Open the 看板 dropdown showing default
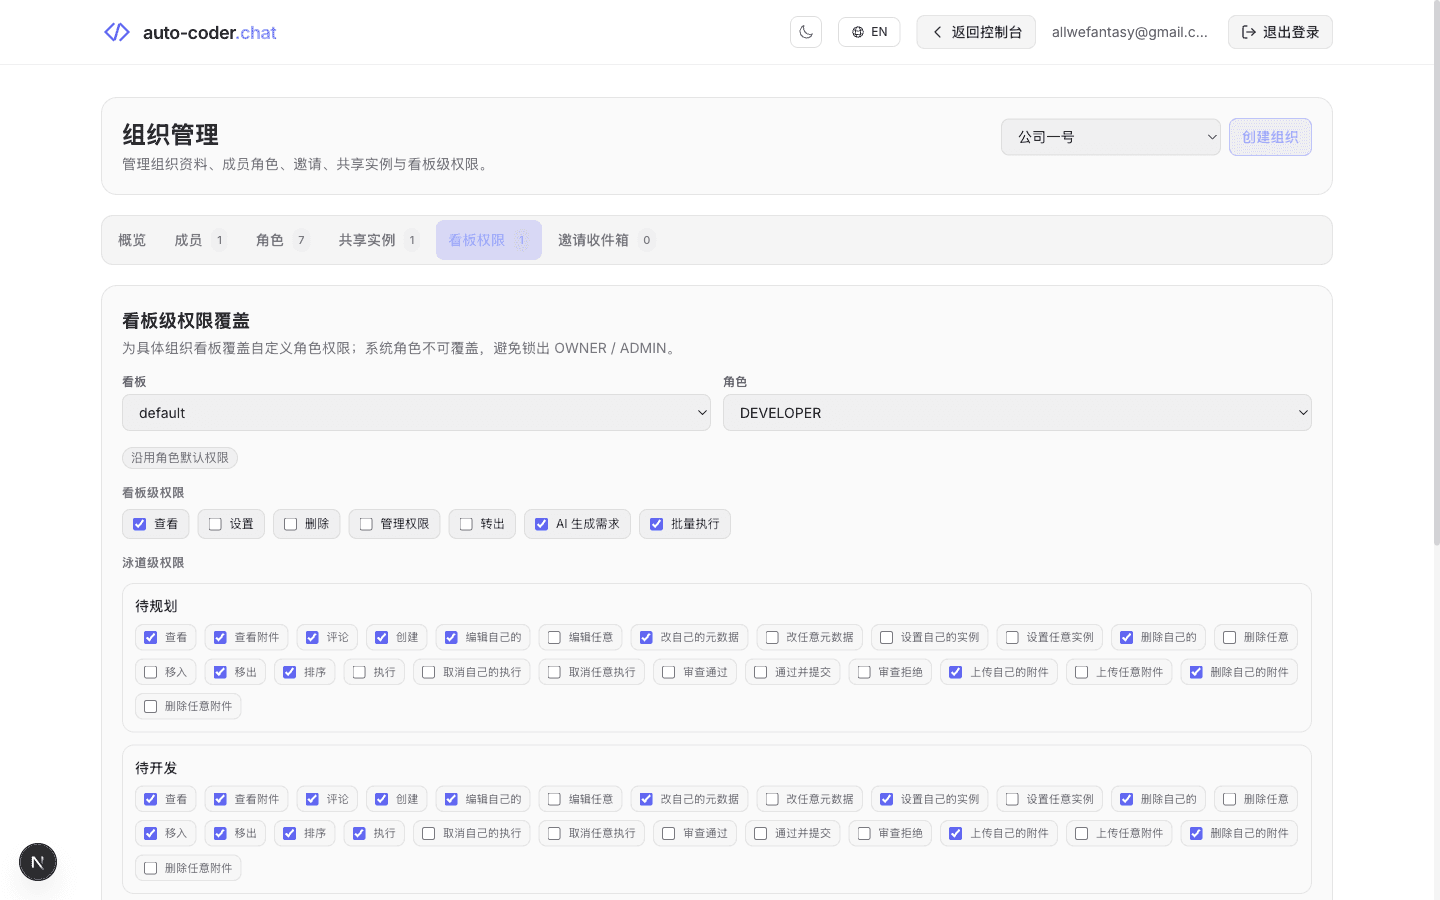1440x900 pixels. [416, 412]
